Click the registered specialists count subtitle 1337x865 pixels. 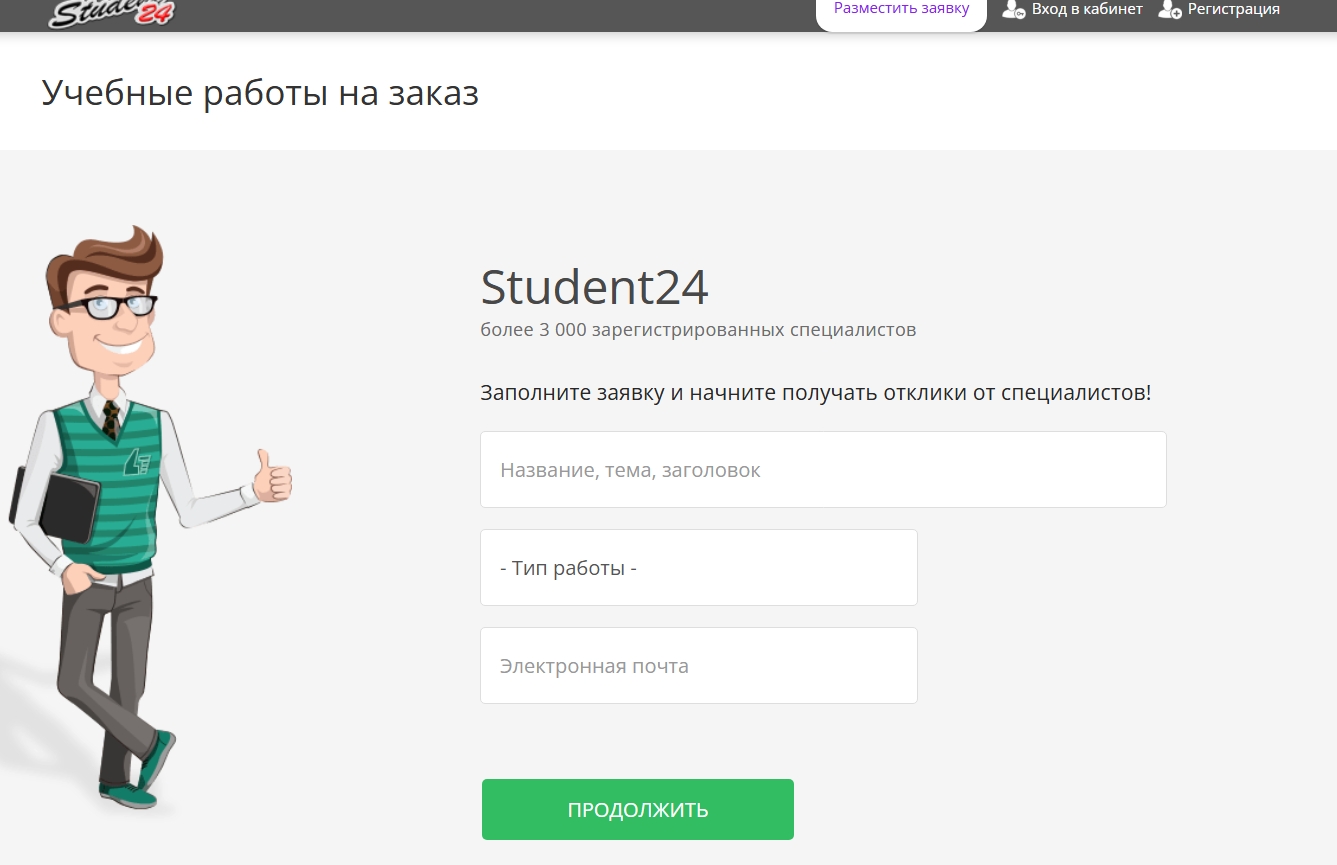coord(698,330)
